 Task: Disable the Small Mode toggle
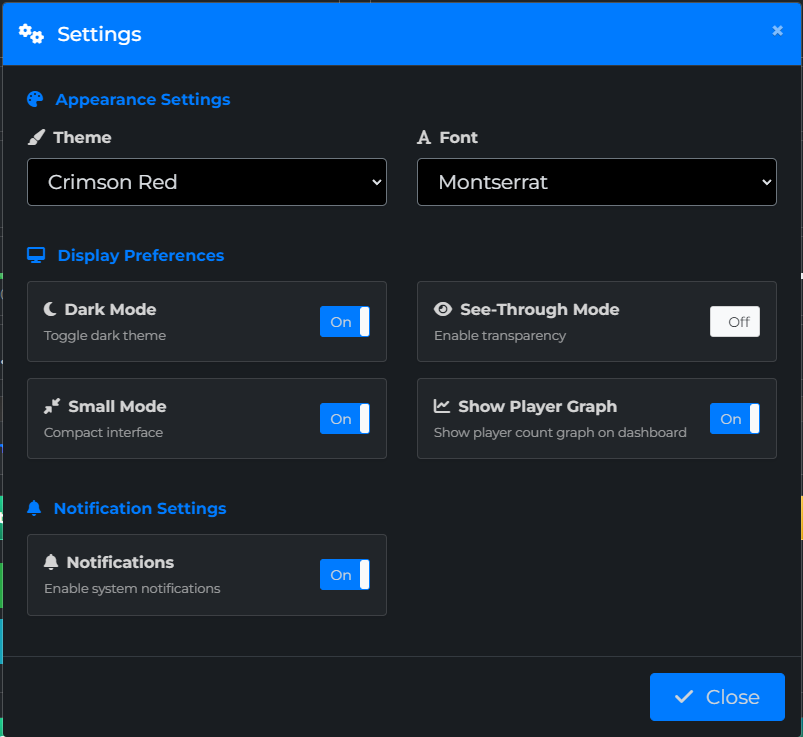344,418
